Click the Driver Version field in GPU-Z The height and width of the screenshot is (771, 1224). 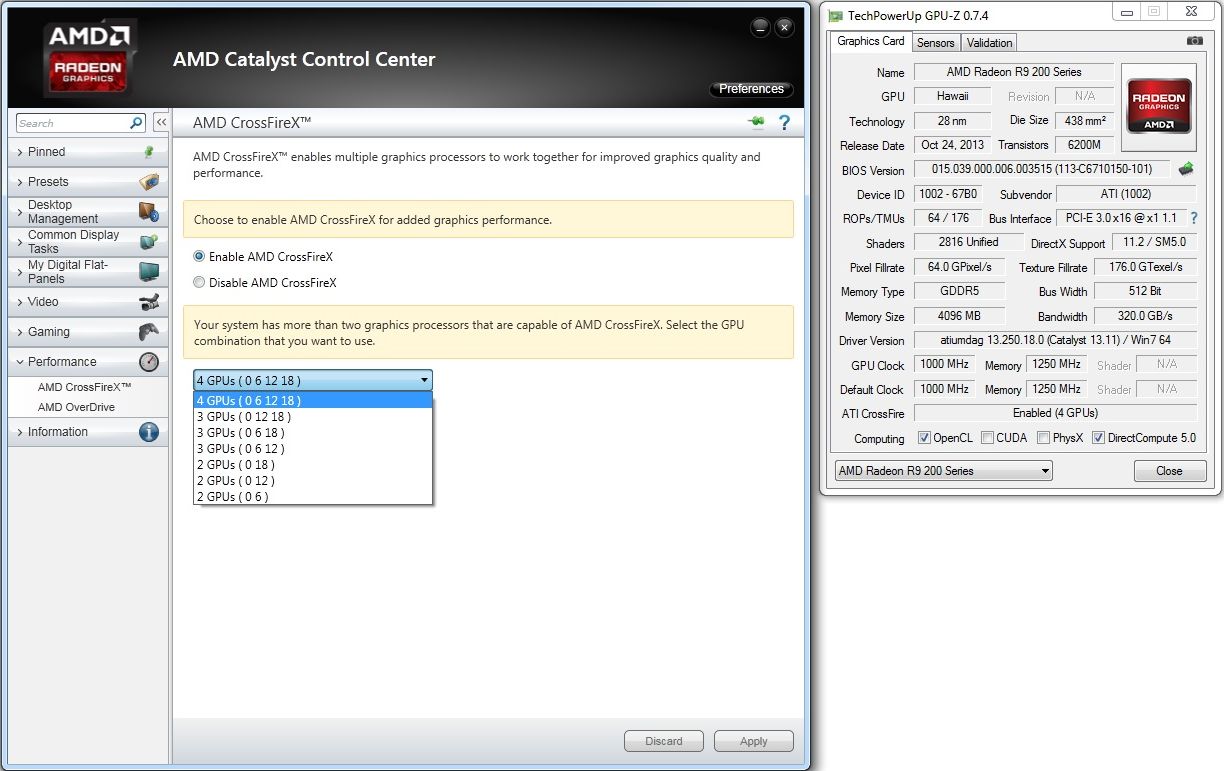1055,341
